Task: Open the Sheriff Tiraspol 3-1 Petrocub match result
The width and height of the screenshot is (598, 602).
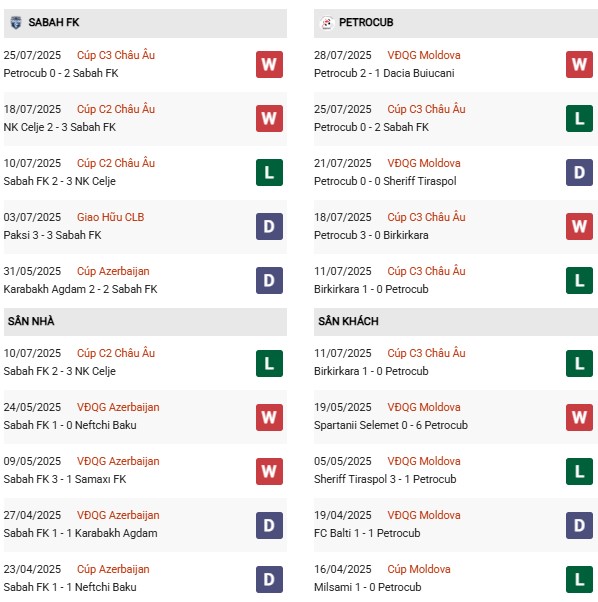Action: coord(385,479)
